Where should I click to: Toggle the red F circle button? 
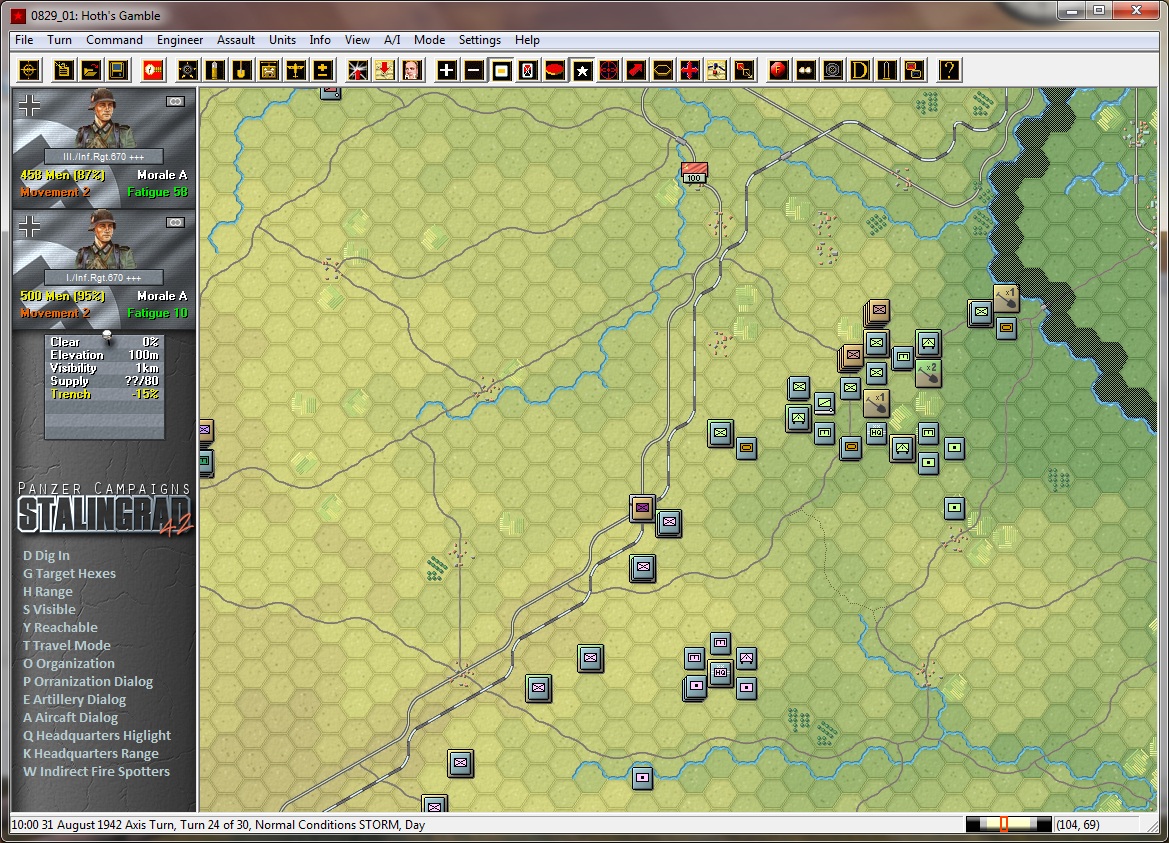779,70
